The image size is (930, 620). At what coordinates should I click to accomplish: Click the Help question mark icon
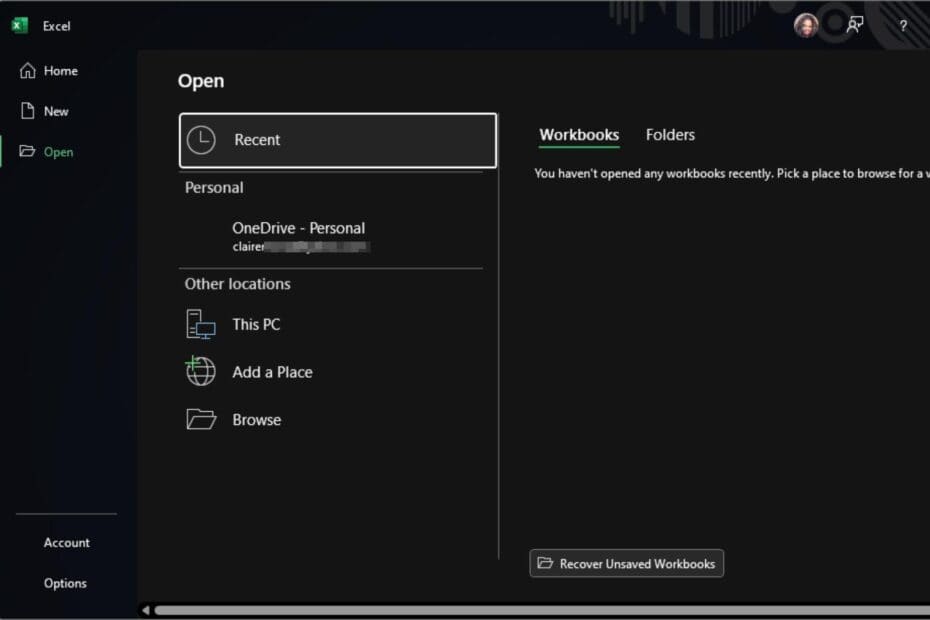pos(903,25)
